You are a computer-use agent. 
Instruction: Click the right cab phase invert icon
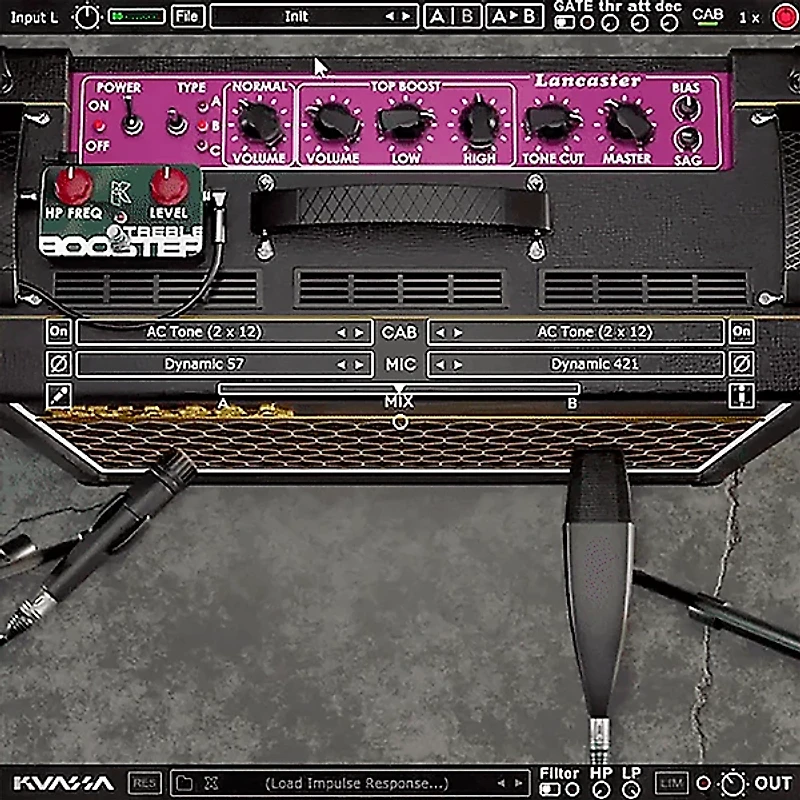pyautogui.click(x=741, y=364)
